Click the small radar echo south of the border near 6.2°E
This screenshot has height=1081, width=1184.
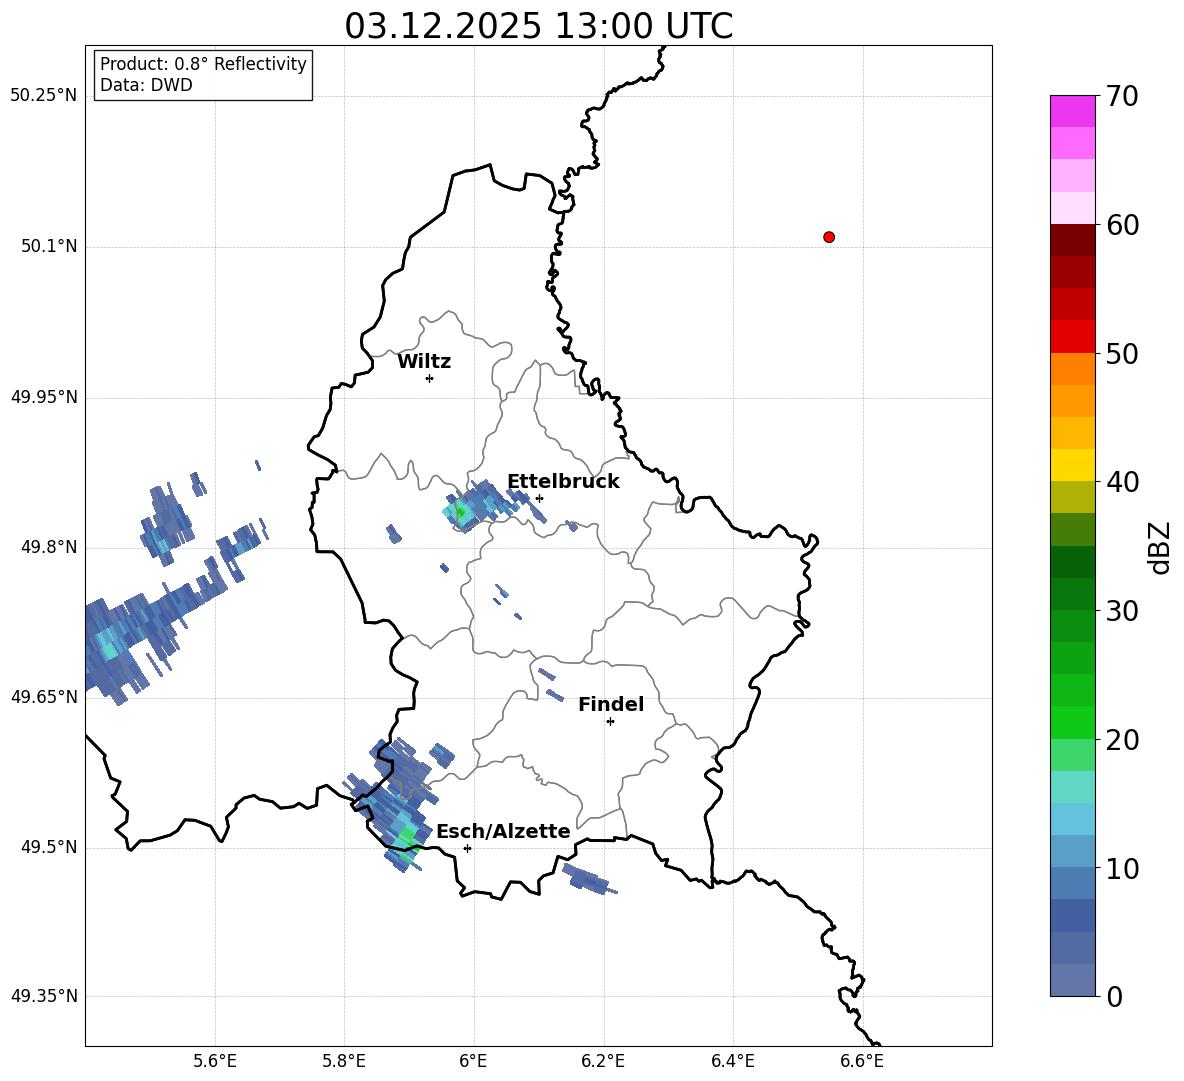pos(588,879)
